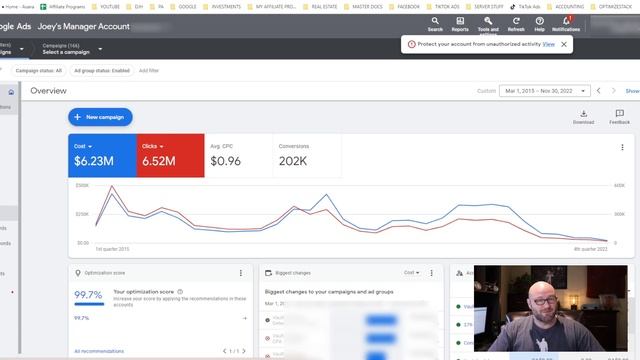Open the TikTok Ads bookmark

[525, 7]
